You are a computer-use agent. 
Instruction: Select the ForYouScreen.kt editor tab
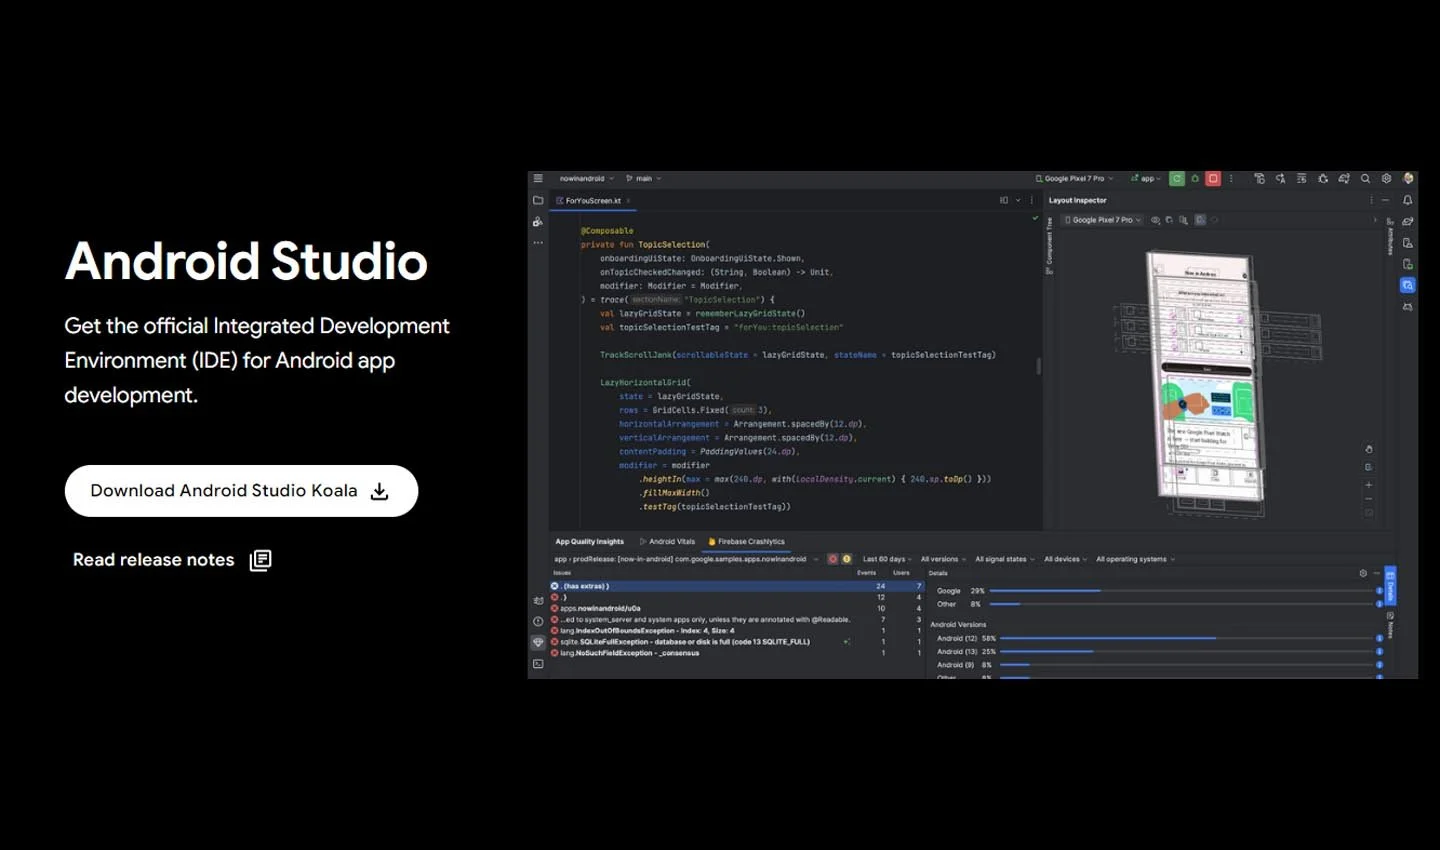pos(592,201)
